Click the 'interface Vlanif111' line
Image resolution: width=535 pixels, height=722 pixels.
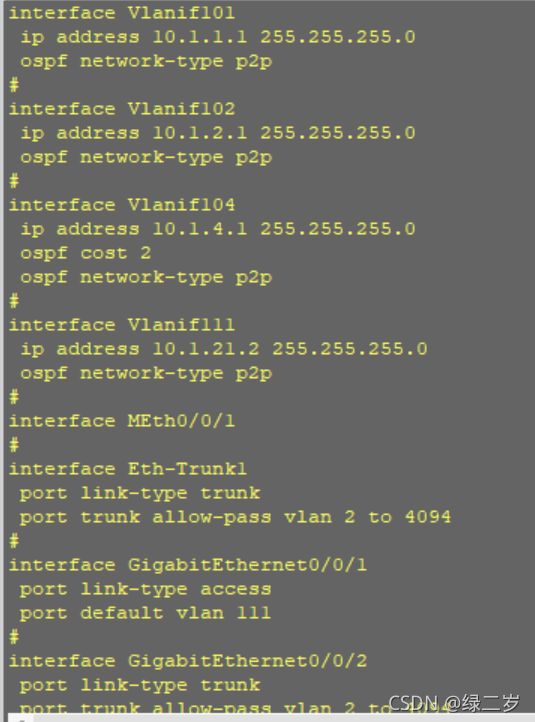[122, 325]
